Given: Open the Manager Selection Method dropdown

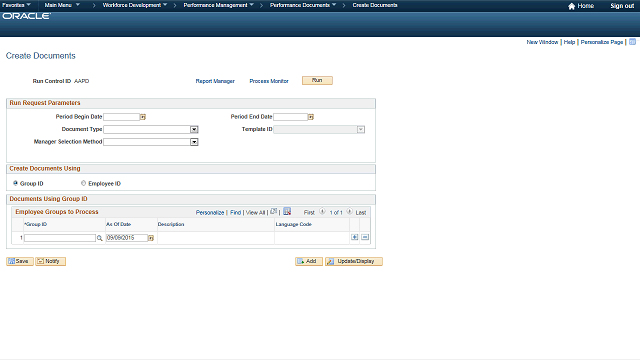Looking at the screenshot, I should [194, 142].
